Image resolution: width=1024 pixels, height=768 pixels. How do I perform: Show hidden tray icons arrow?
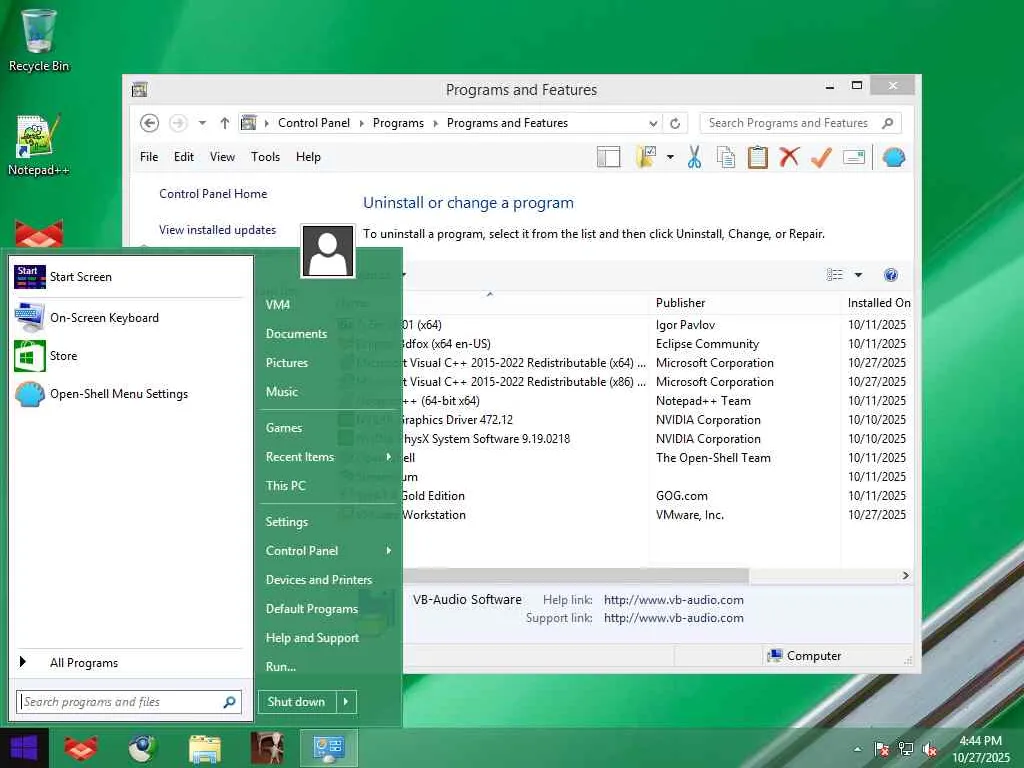(x=857, y=749)
